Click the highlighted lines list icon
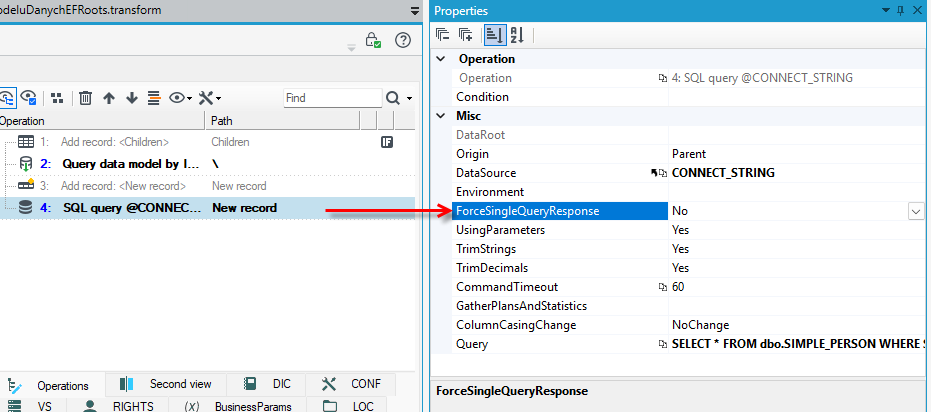Screen dimensions: 931x412 click(154, 98)
